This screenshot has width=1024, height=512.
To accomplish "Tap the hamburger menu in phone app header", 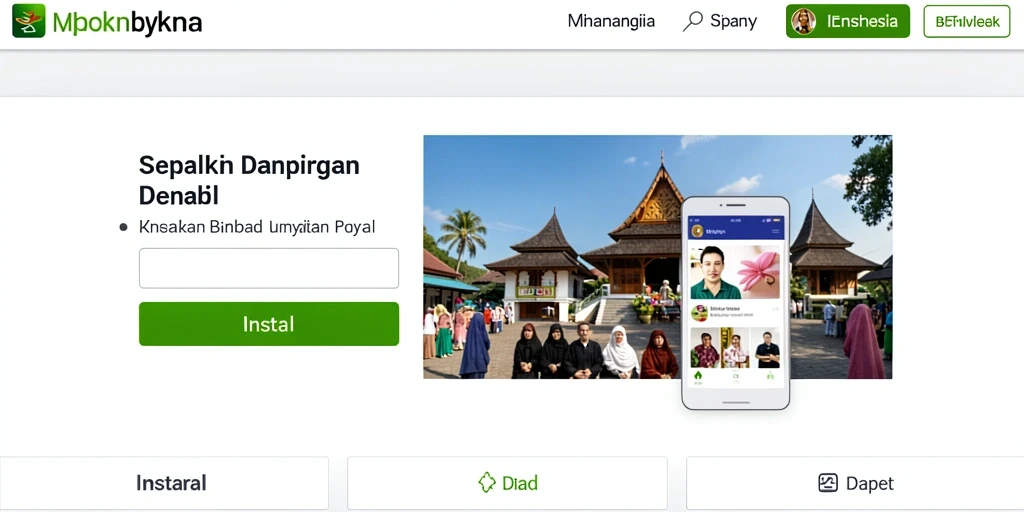I will (775, 231).
